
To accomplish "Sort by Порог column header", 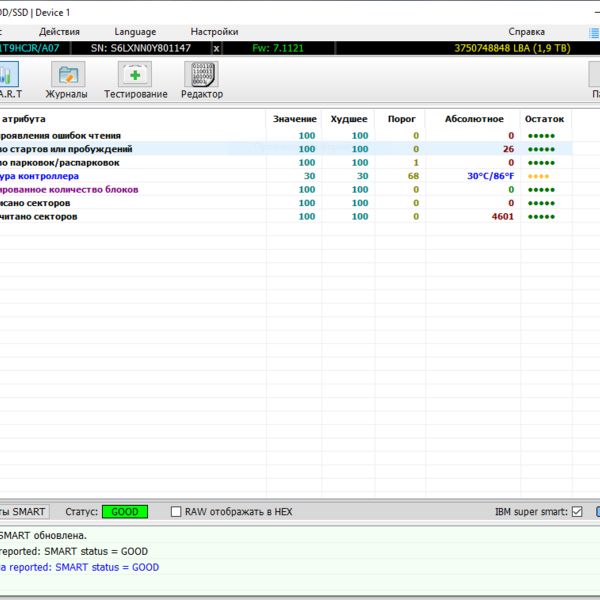I will click(x=401, y=119).
